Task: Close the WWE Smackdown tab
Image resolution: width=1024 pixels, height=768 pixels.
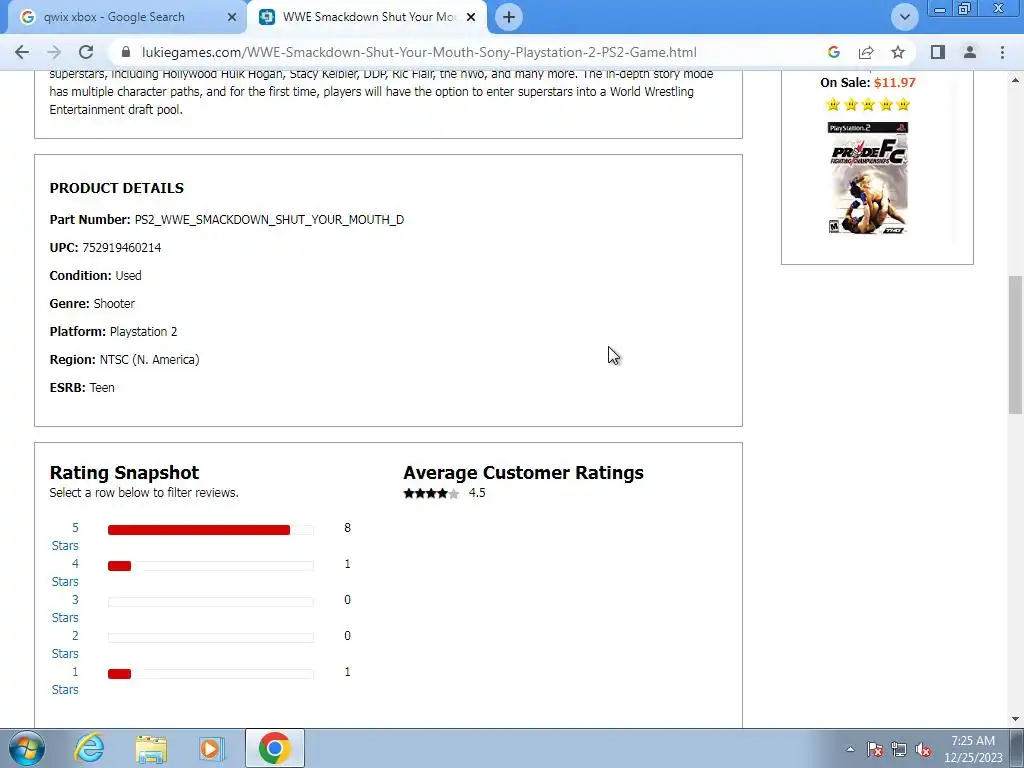Action: pyautogui.click(x=471, y=17)
